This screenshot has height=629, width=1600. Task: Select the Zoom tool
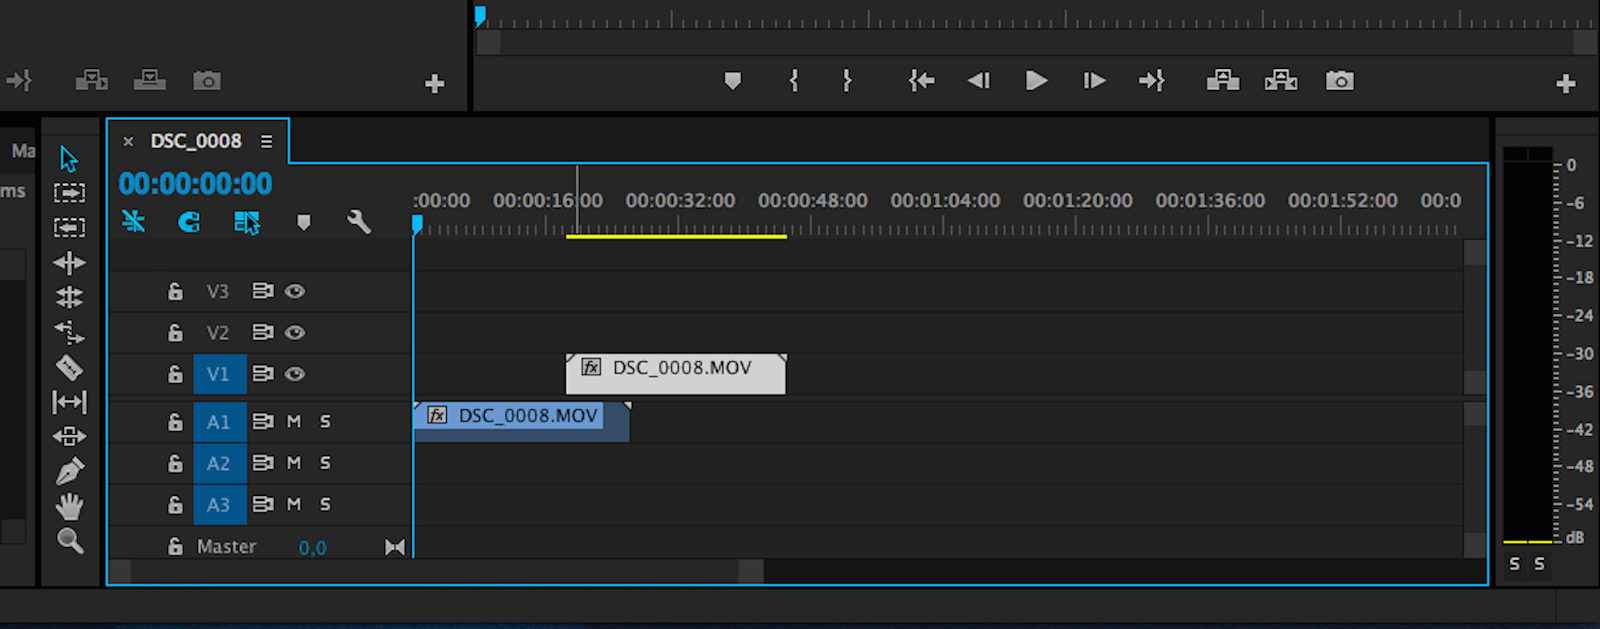[69, 541]
